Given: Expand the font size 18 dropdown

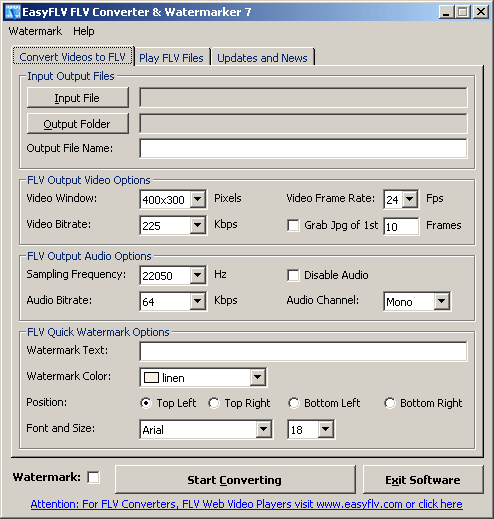Looking at the screenshot, I should 326,429.
